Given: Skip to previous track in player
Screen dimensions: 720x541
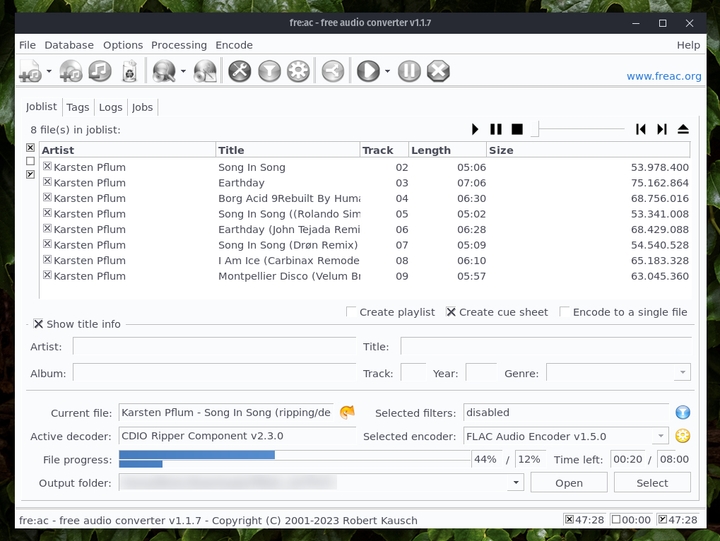Looking at the screenshot, I should point(641,130).
